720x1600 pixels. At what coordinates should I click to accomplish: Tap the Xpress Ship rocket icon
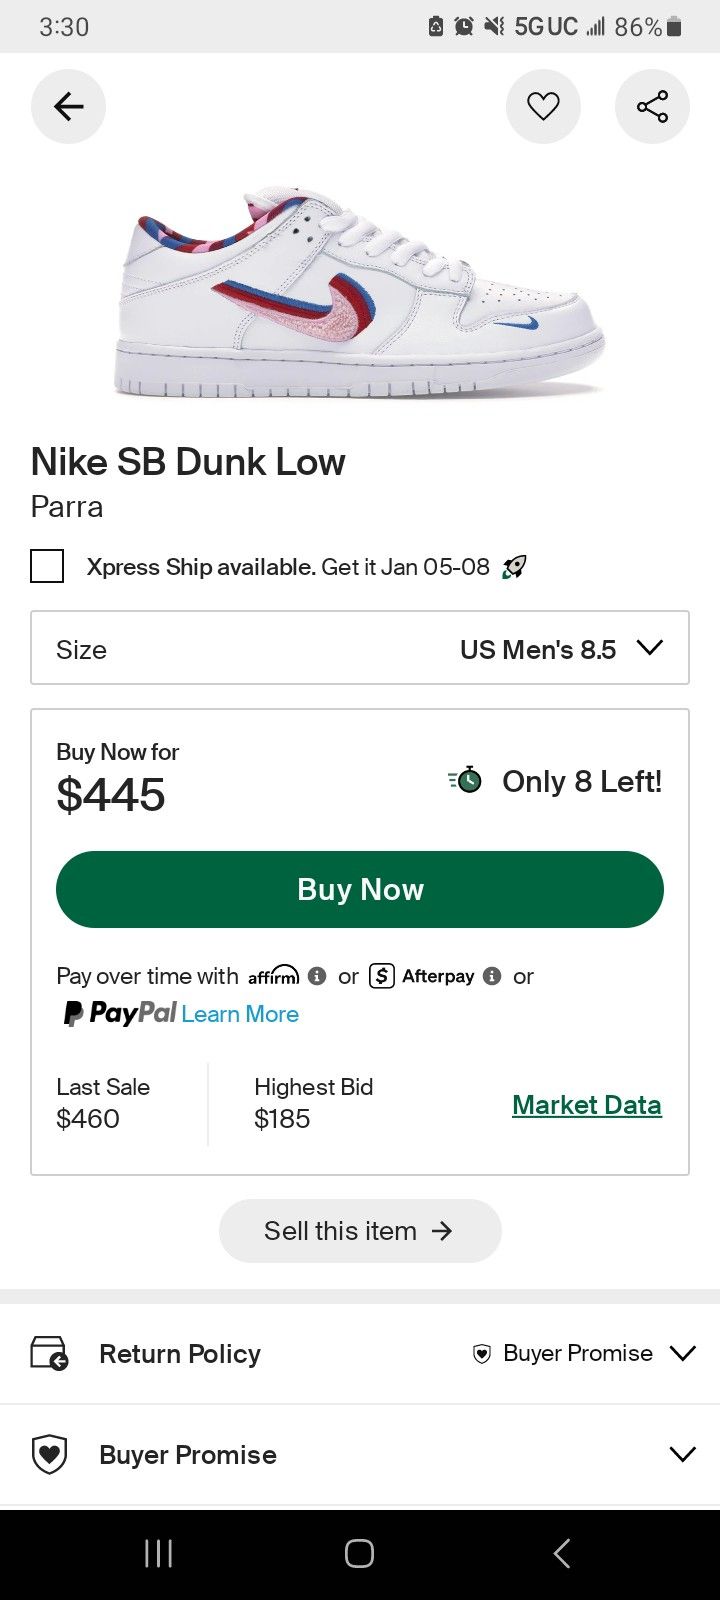pos(515,567)
